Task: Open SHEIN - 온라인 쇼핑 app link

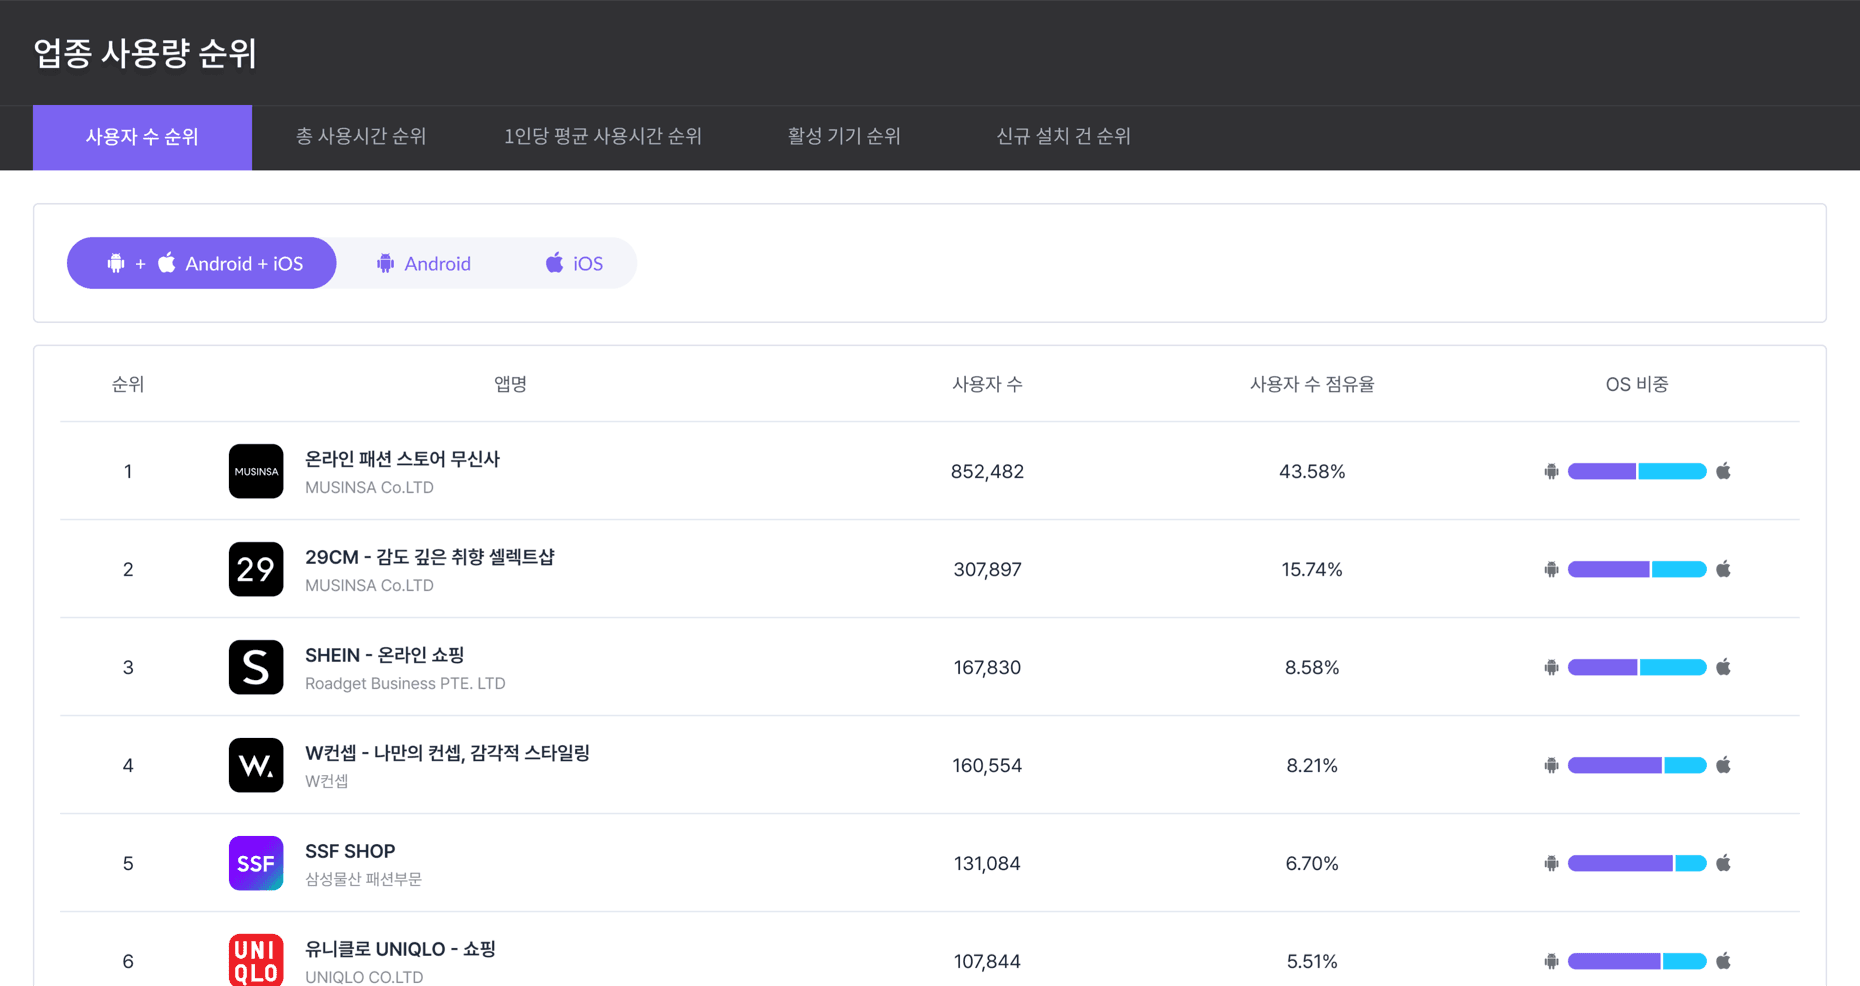Action: [x=385, y=655]
